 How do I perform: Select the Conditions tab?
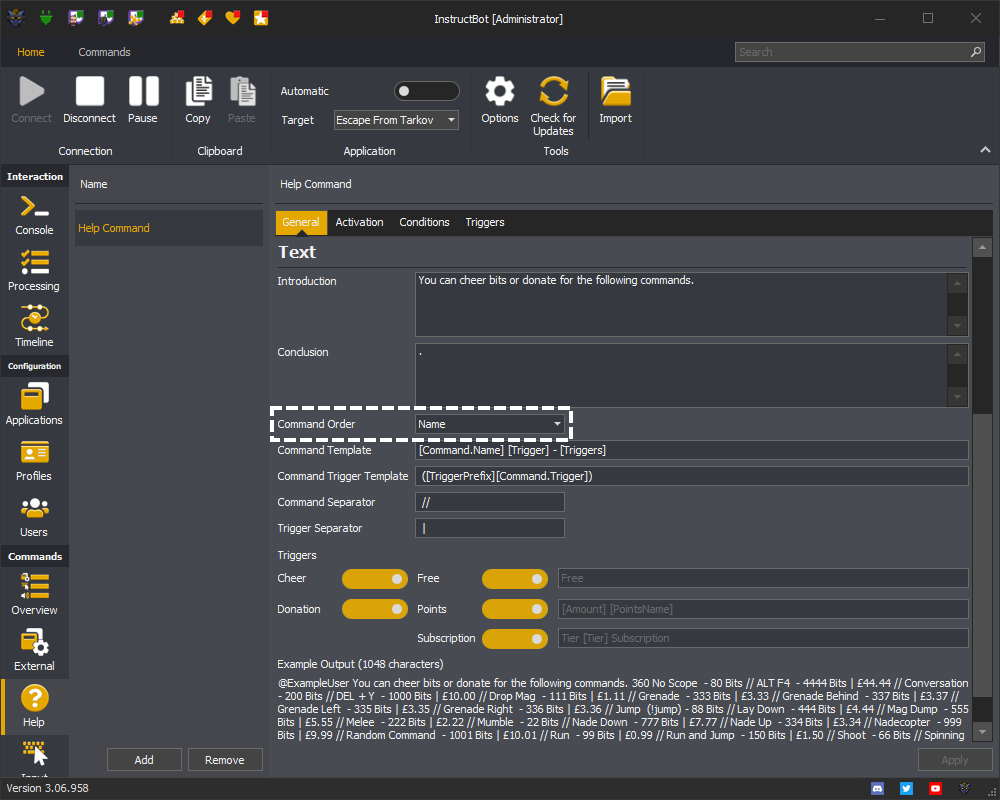coord(424,222)
